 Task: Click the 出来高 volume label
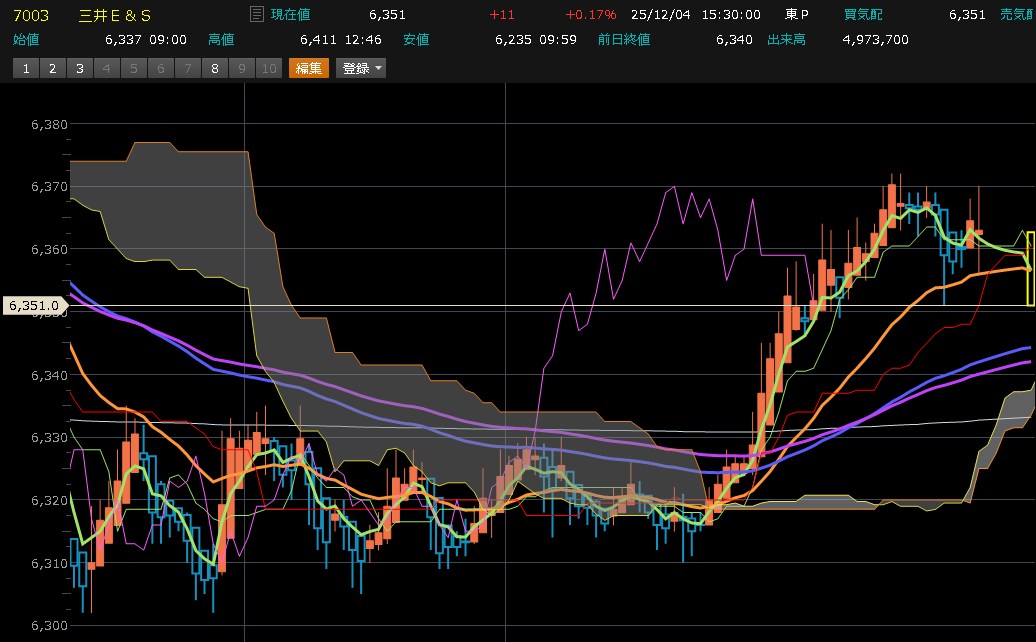(786, 39)
